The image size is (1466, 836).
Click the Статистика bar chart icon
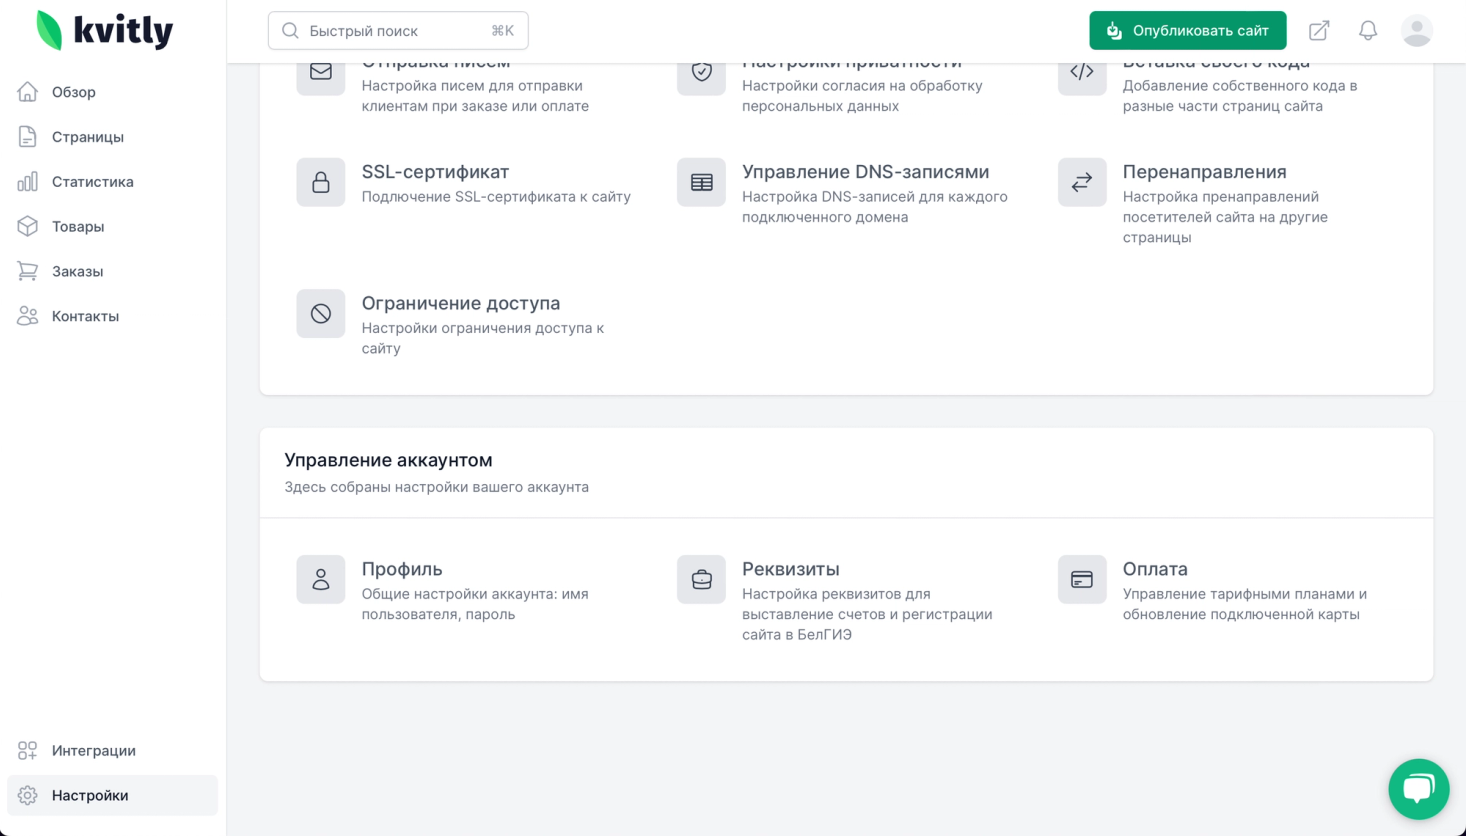point(28,182)
